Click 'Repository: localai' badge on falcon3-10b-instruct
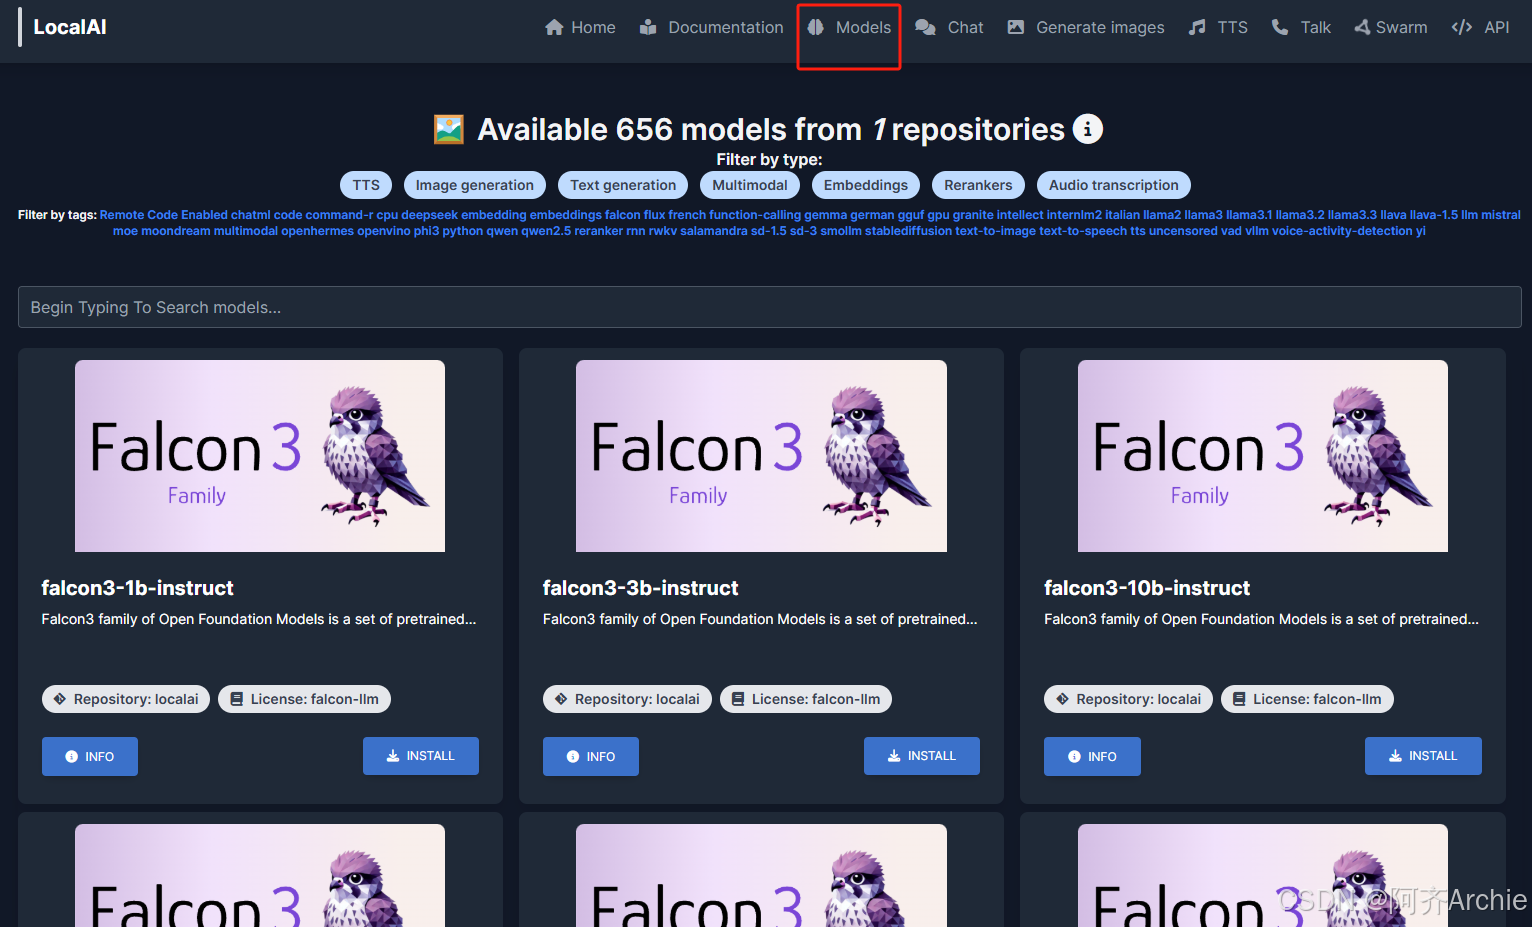The image size is (1532, 927). pos(1128,699)
